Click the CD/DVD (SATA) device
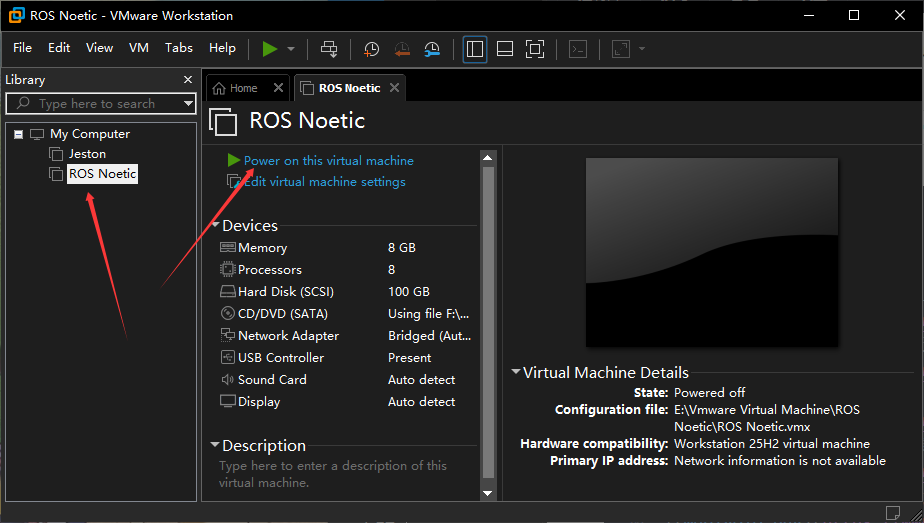 click(x=283, y=314)
